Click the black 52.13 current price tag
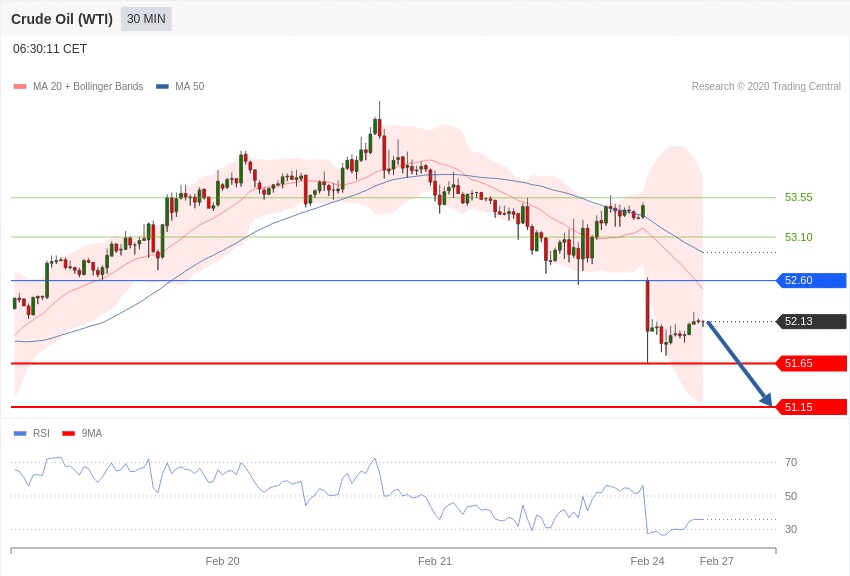Viewport: 850px width, 576px height. (x=812, y=321)
